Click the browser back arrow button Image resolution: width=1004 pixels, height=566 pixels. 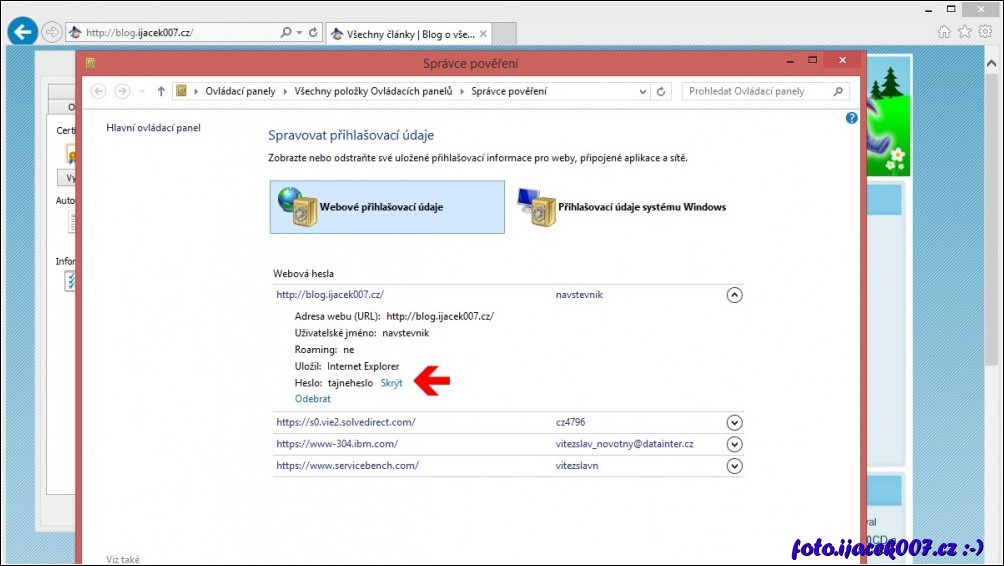coord(22,31)
